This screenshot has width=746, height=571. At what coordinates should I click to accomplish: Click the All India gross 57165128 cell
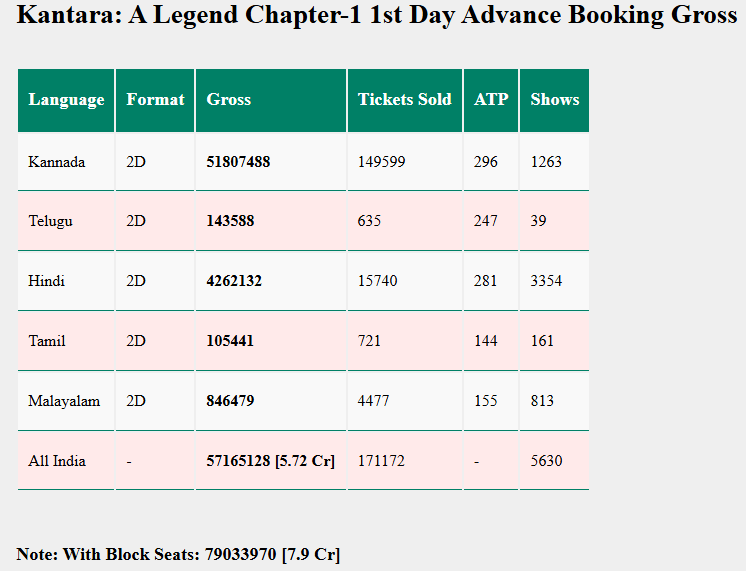270,461
